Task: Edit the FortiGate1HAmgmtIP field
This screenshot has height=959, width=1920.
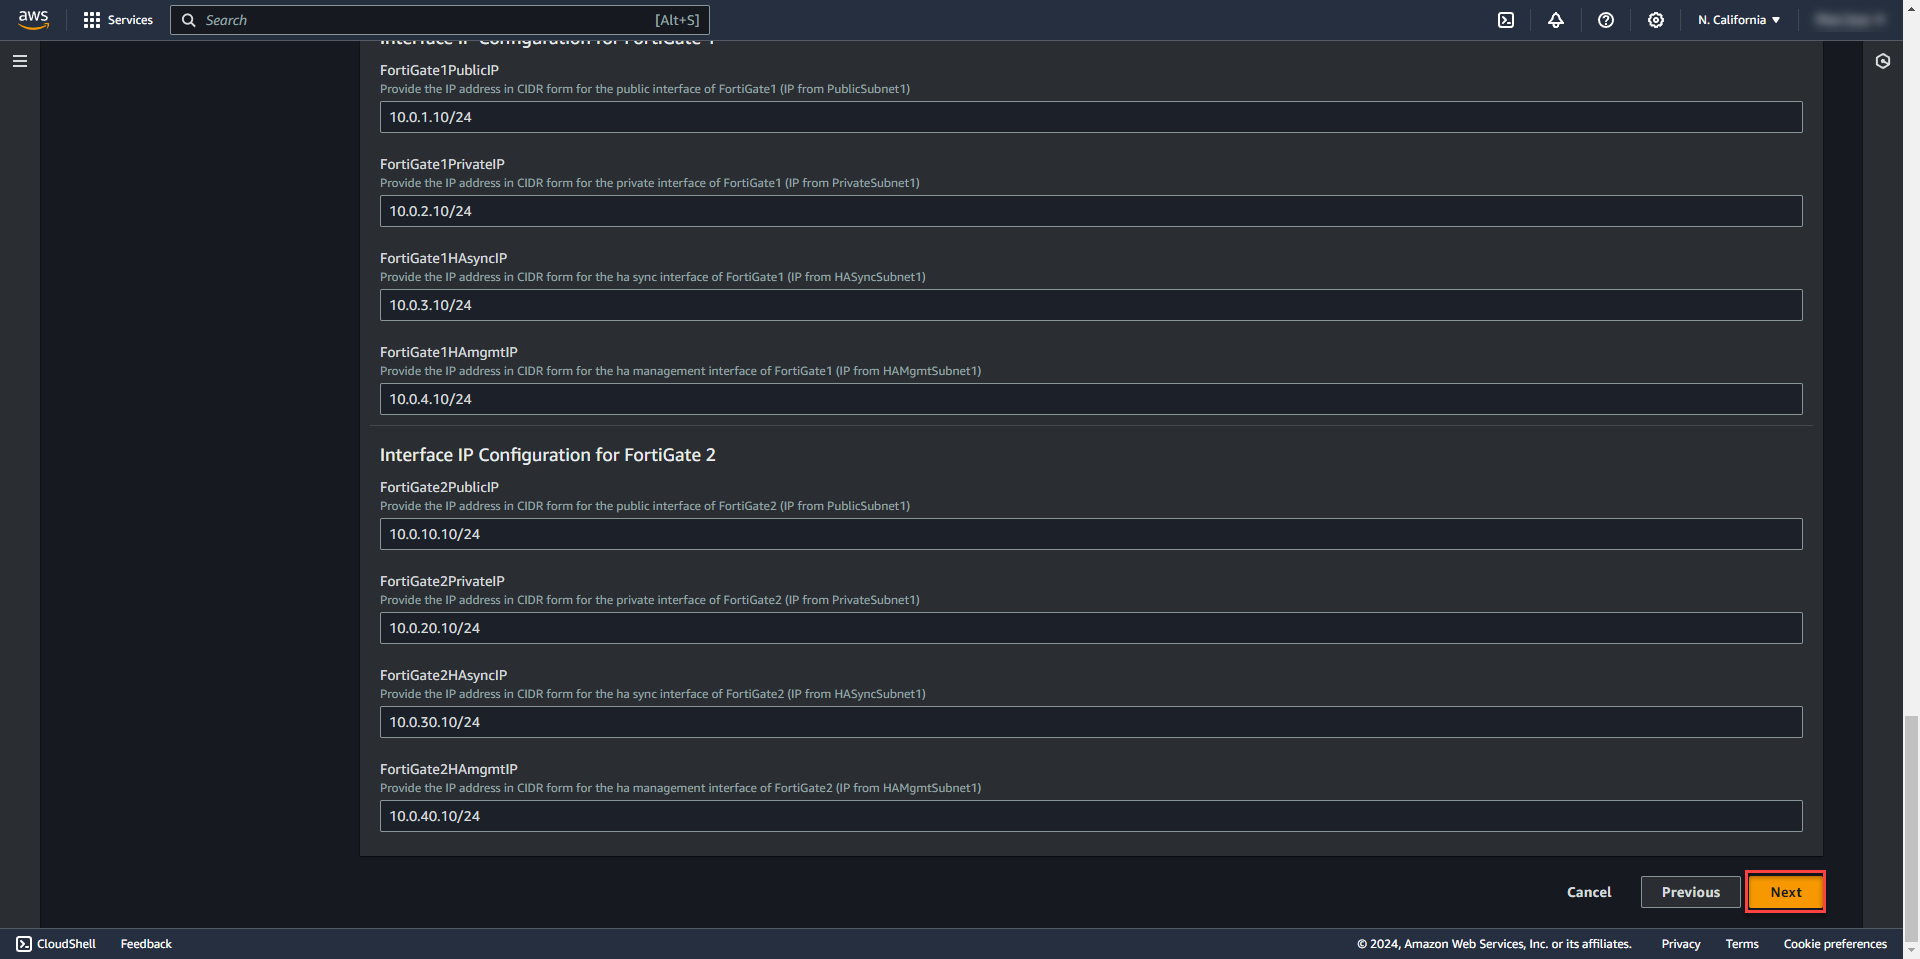Action: 1091,399
